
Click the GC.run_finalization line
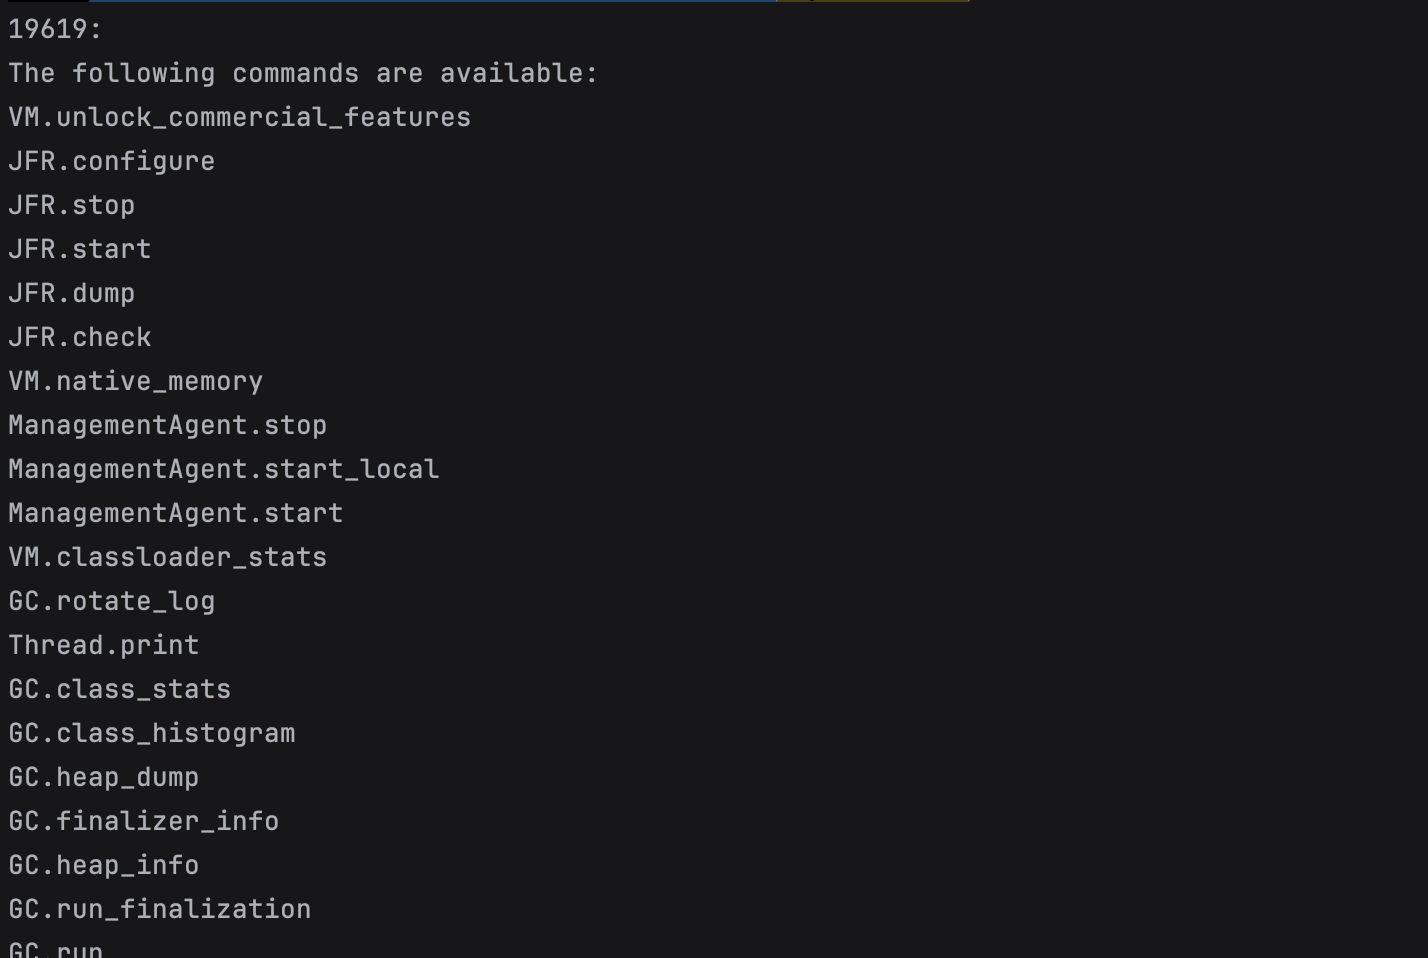pyautogui.click(x=159, y=909)
